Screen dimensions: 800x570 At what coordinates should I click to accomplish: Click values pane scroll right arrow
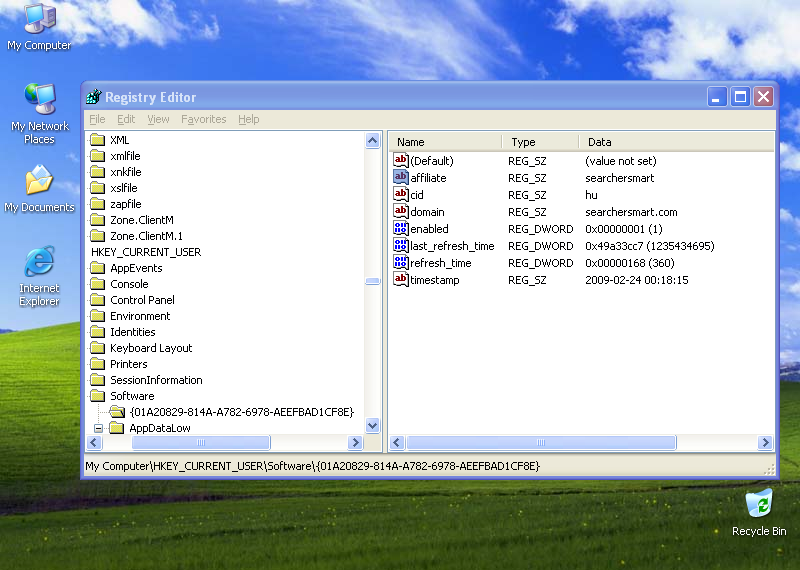pos(765,442)
